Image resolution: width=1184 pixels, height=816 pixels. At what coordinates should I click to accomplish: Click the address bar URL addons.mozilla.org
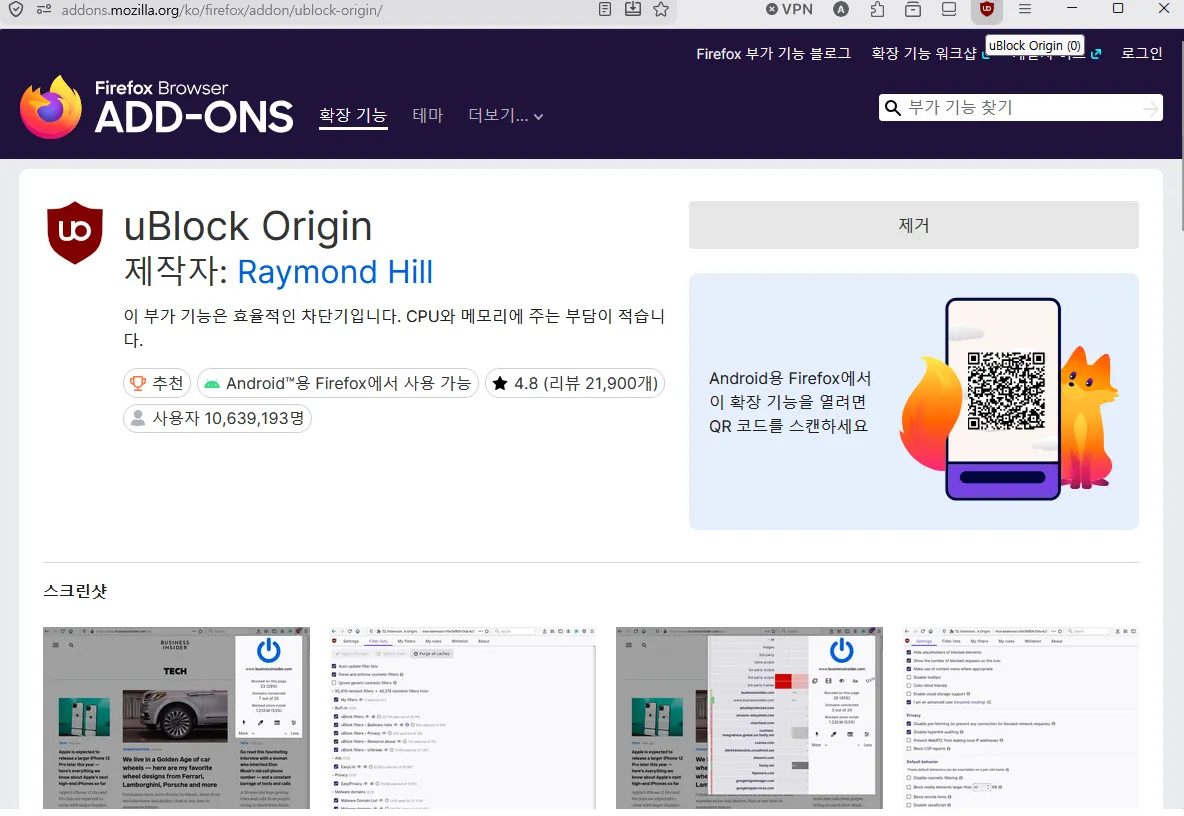(222, 10)
